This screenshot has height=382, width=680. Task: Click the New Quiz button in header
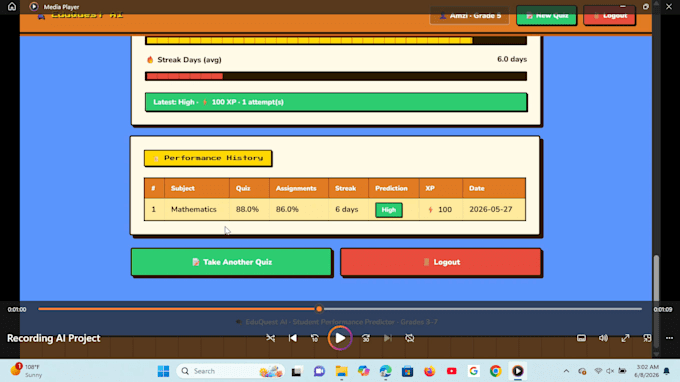coord(546,16)
